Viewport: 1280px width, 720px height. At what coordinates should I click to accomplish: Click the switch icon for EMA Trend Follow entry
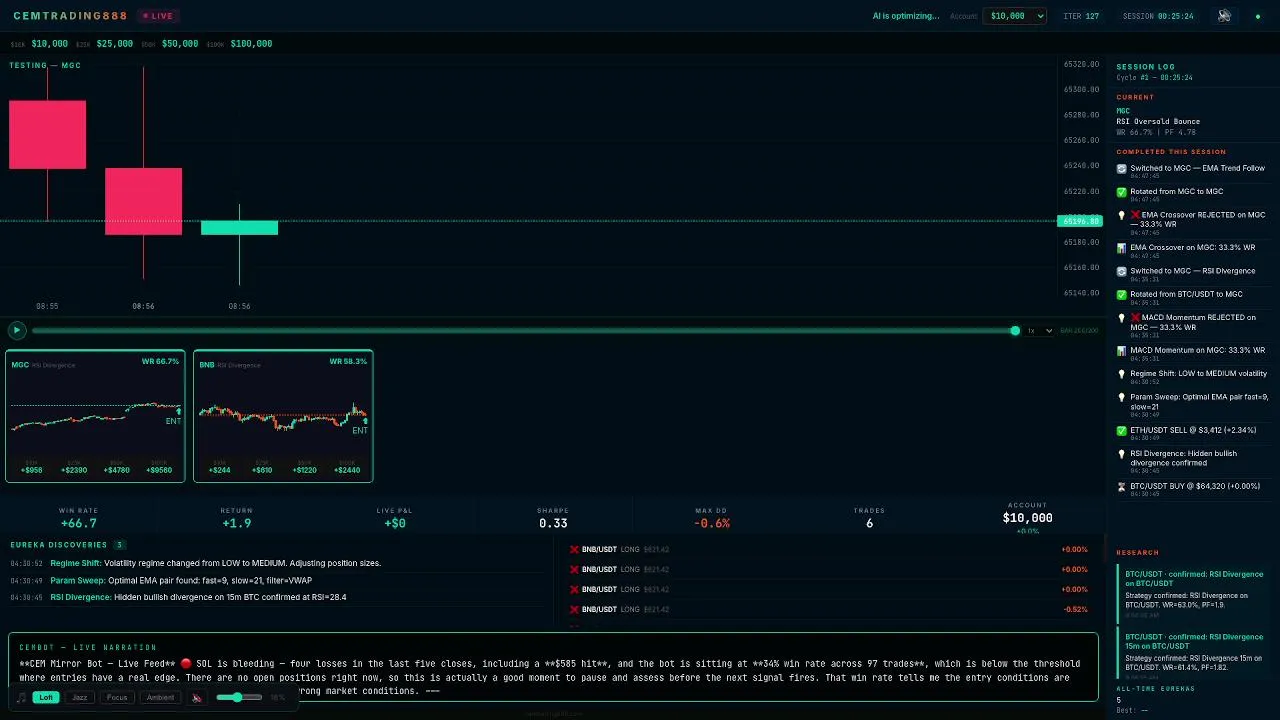click(x=1121, y=169)
